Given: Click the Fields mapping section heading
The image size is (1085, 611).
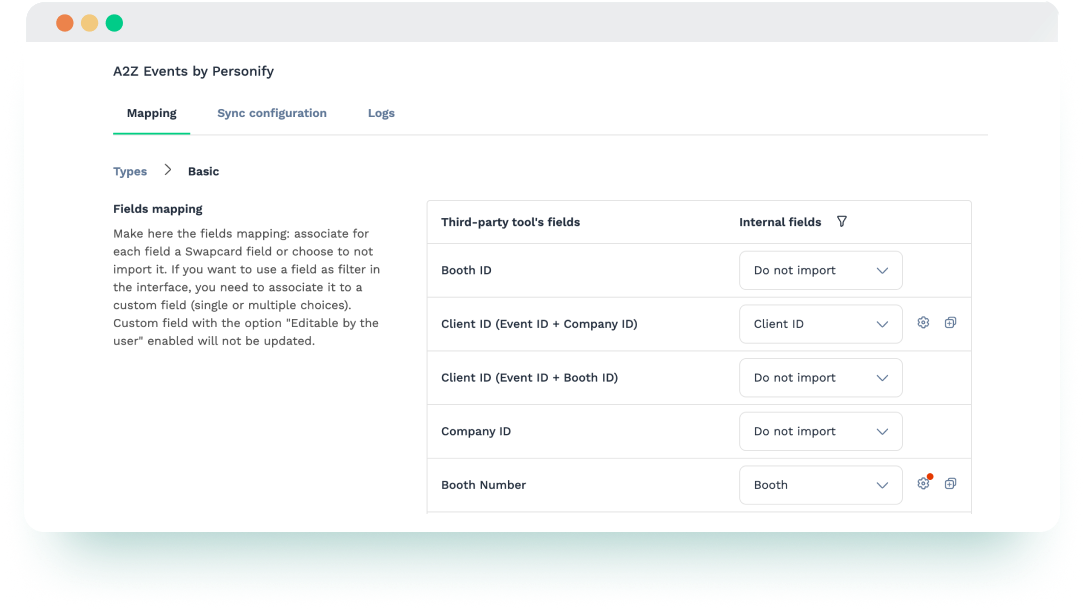Looking at the screenshot, I should click(157, 209).
